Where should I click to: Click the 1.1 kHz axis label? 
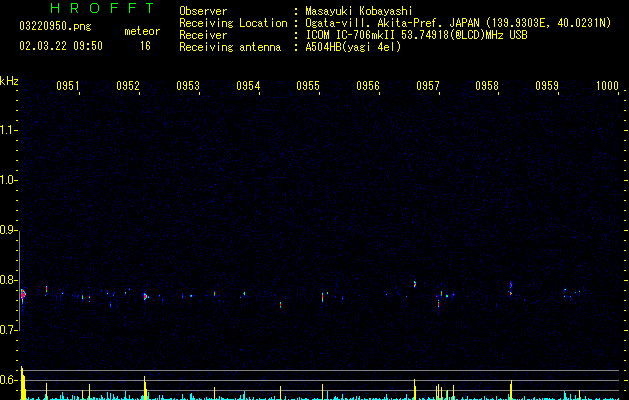coord(8,130)
